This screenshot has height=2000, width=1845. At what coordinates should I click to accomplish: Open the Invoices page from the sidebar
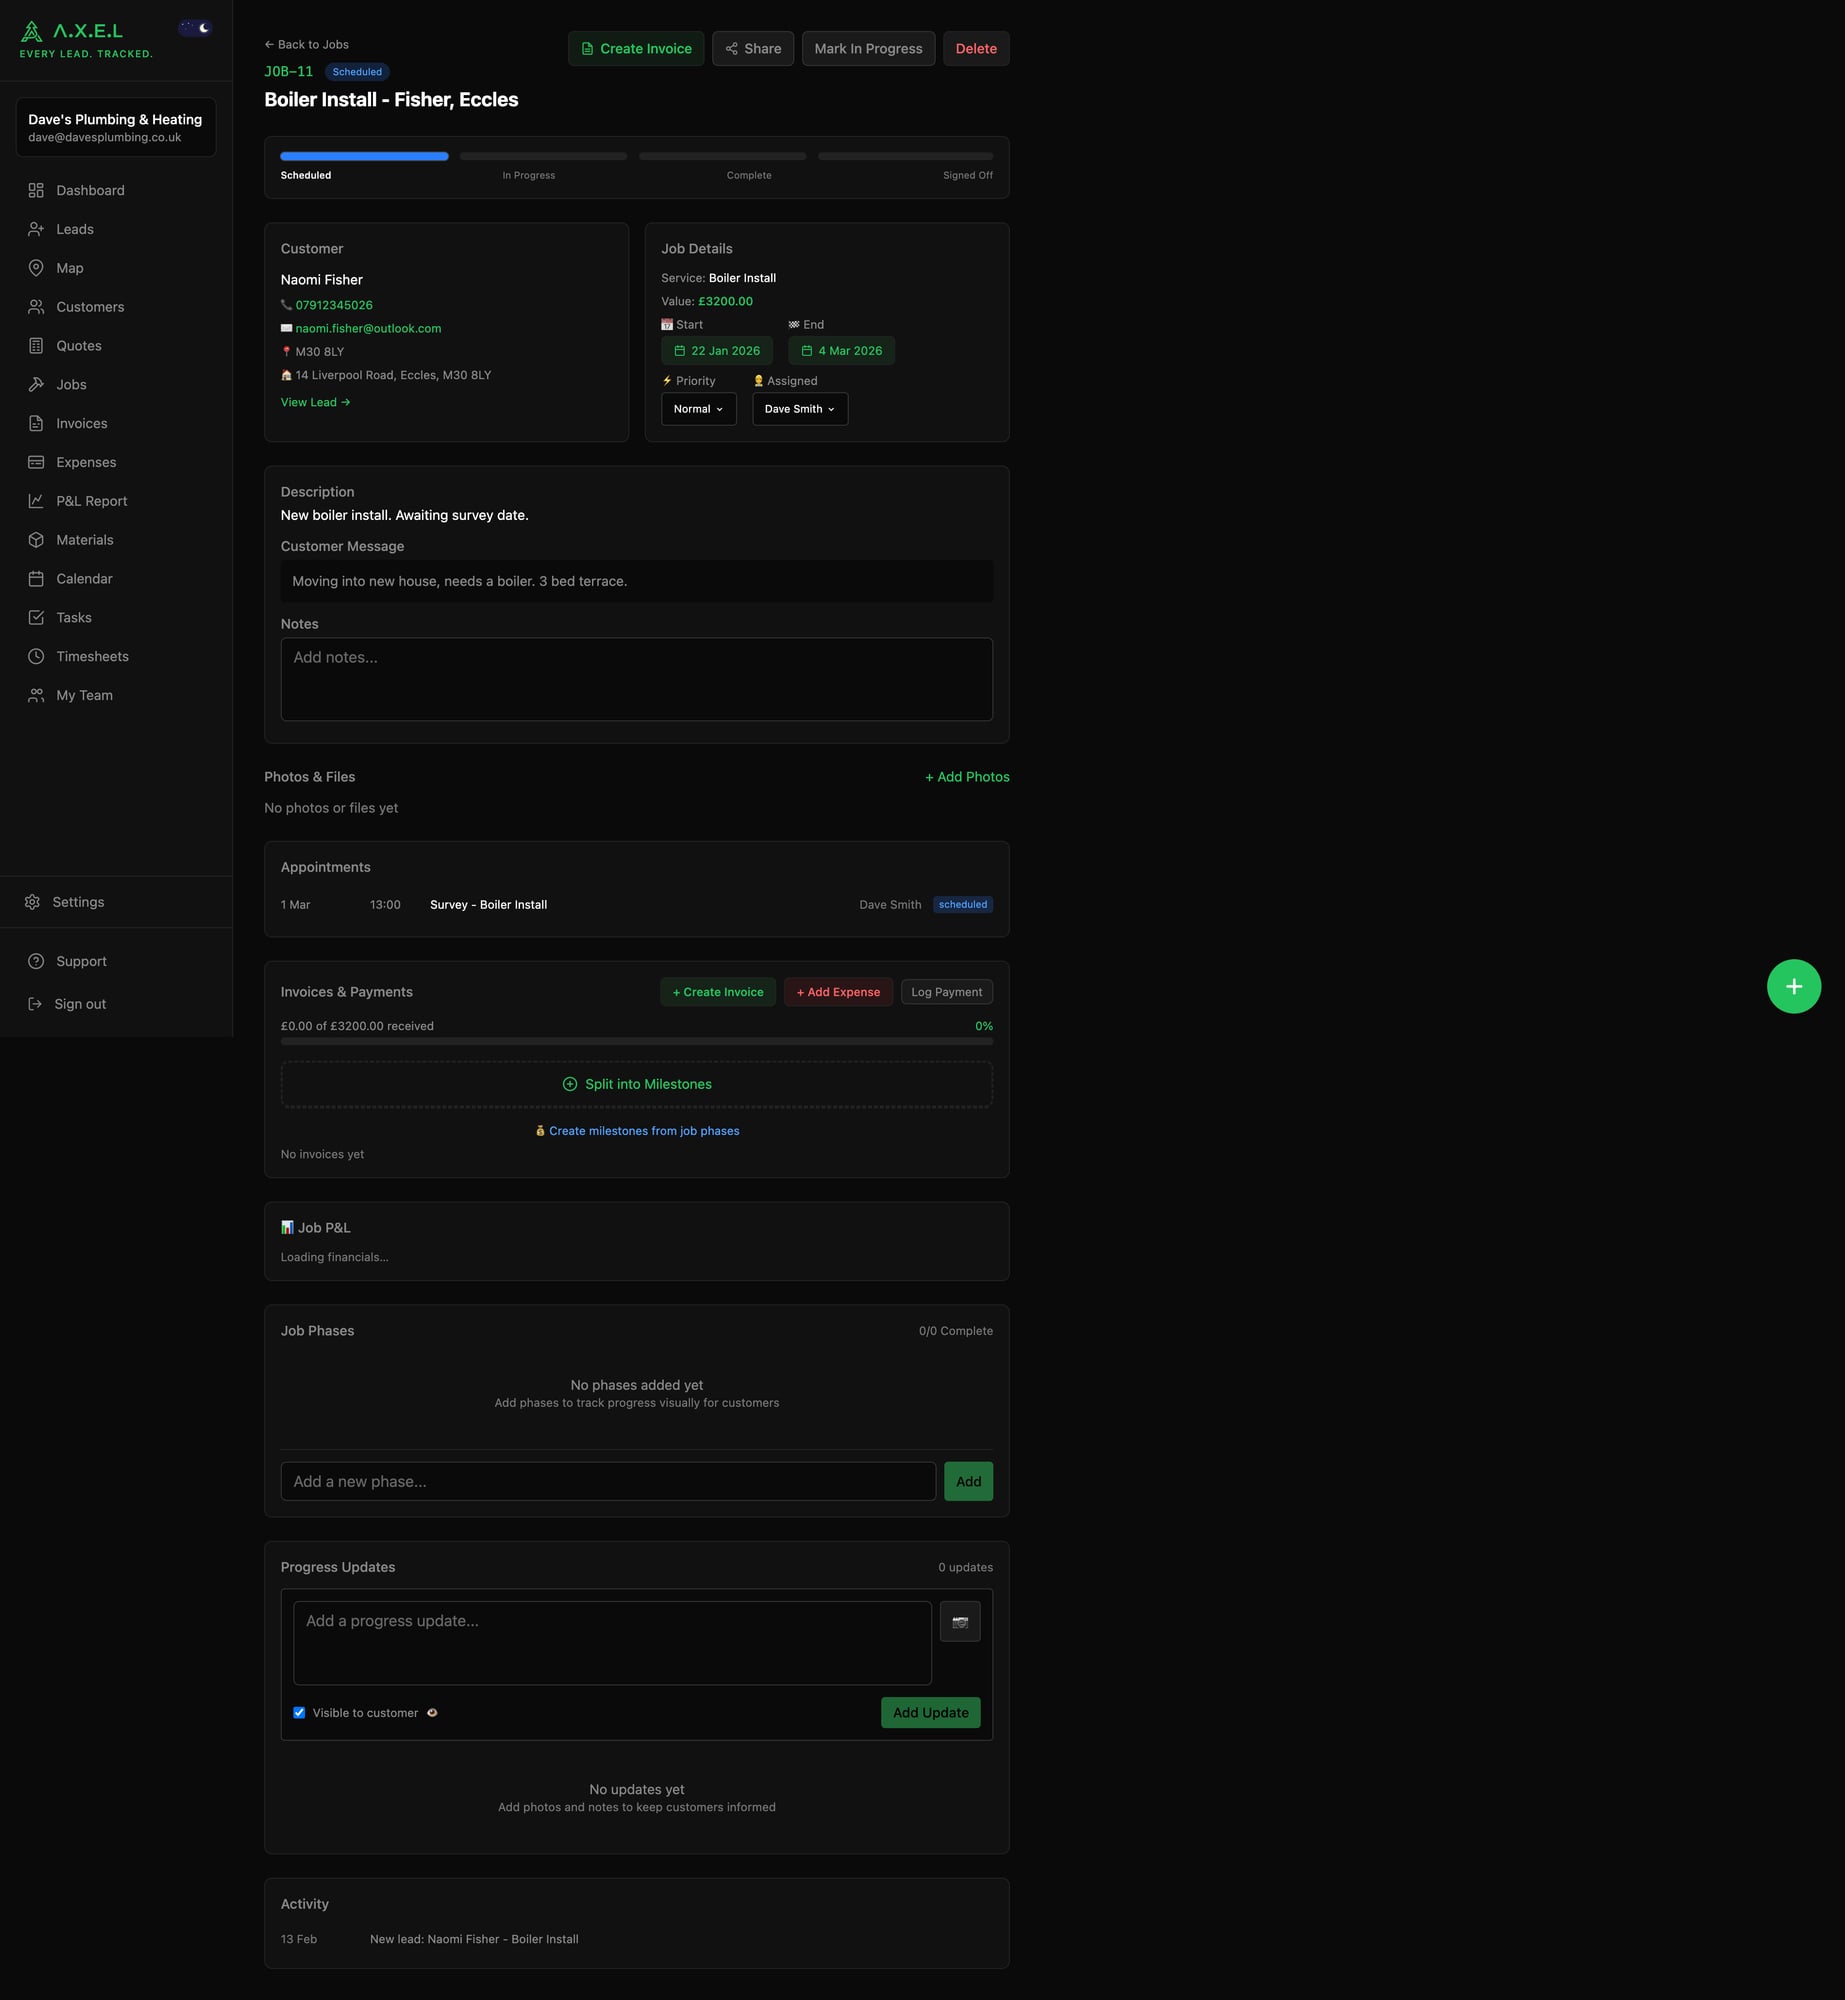pos(80,423)
